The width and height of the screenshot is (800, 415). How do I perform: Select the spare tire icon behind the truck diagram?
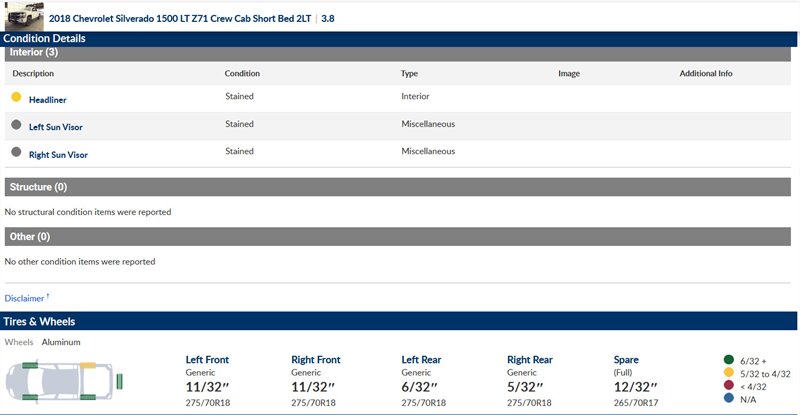tap(119, 381)
